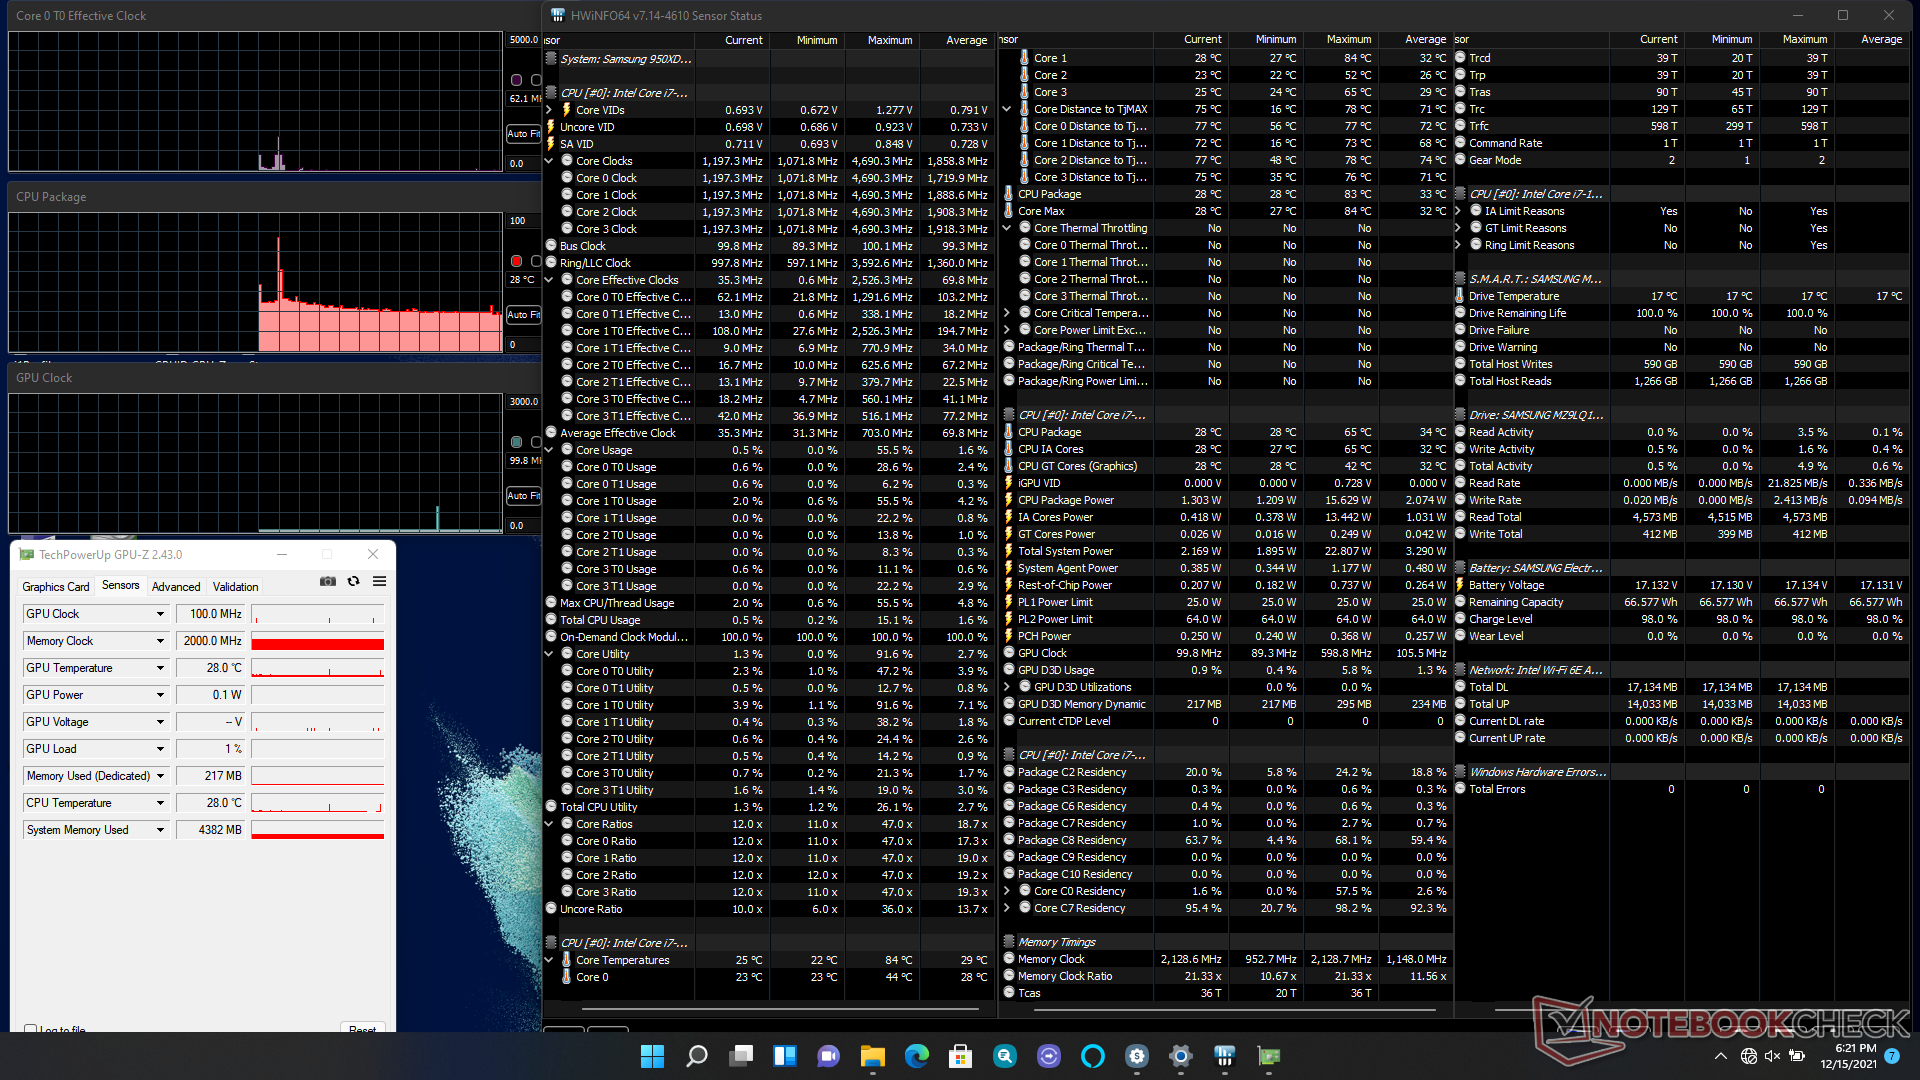1920x1080 pixels.
Task: Toggle the Log to file checkbox
Action: [x=30, y=1029]
